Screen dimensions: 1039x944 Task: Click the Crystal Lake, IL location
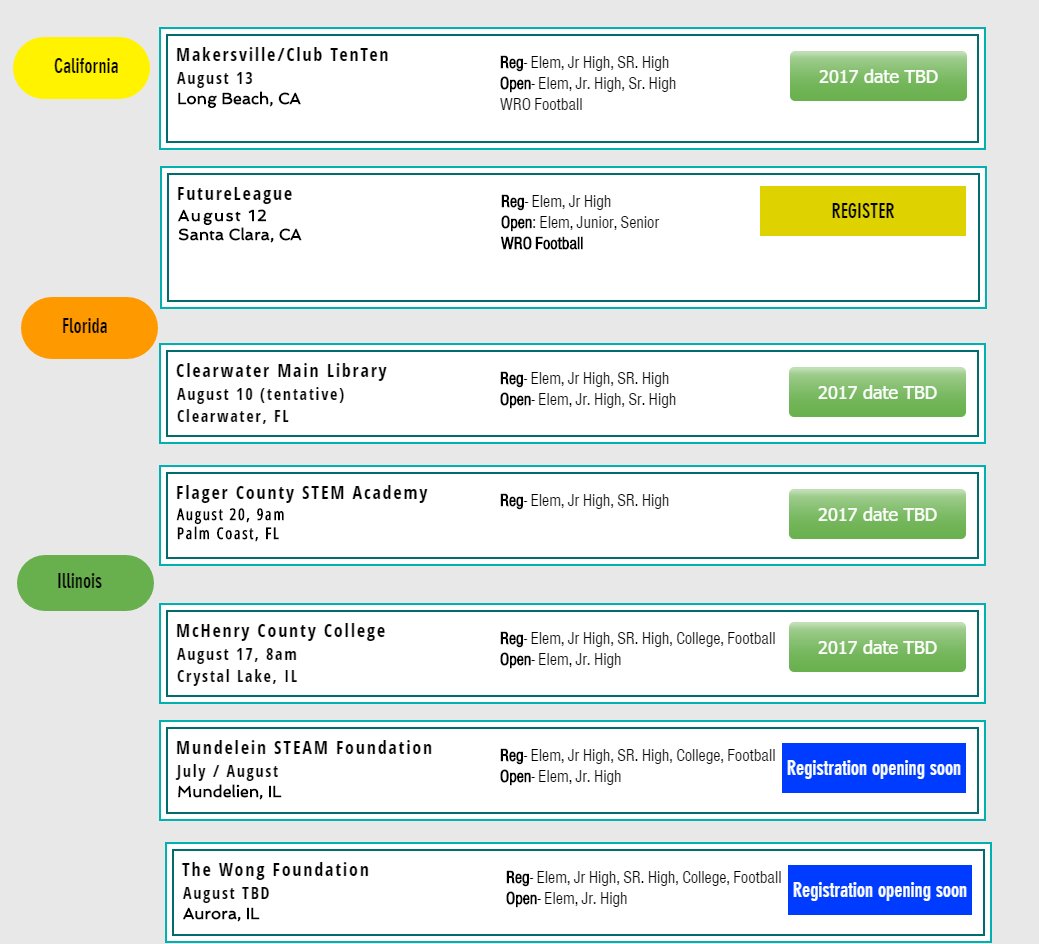tap(237, 676)
